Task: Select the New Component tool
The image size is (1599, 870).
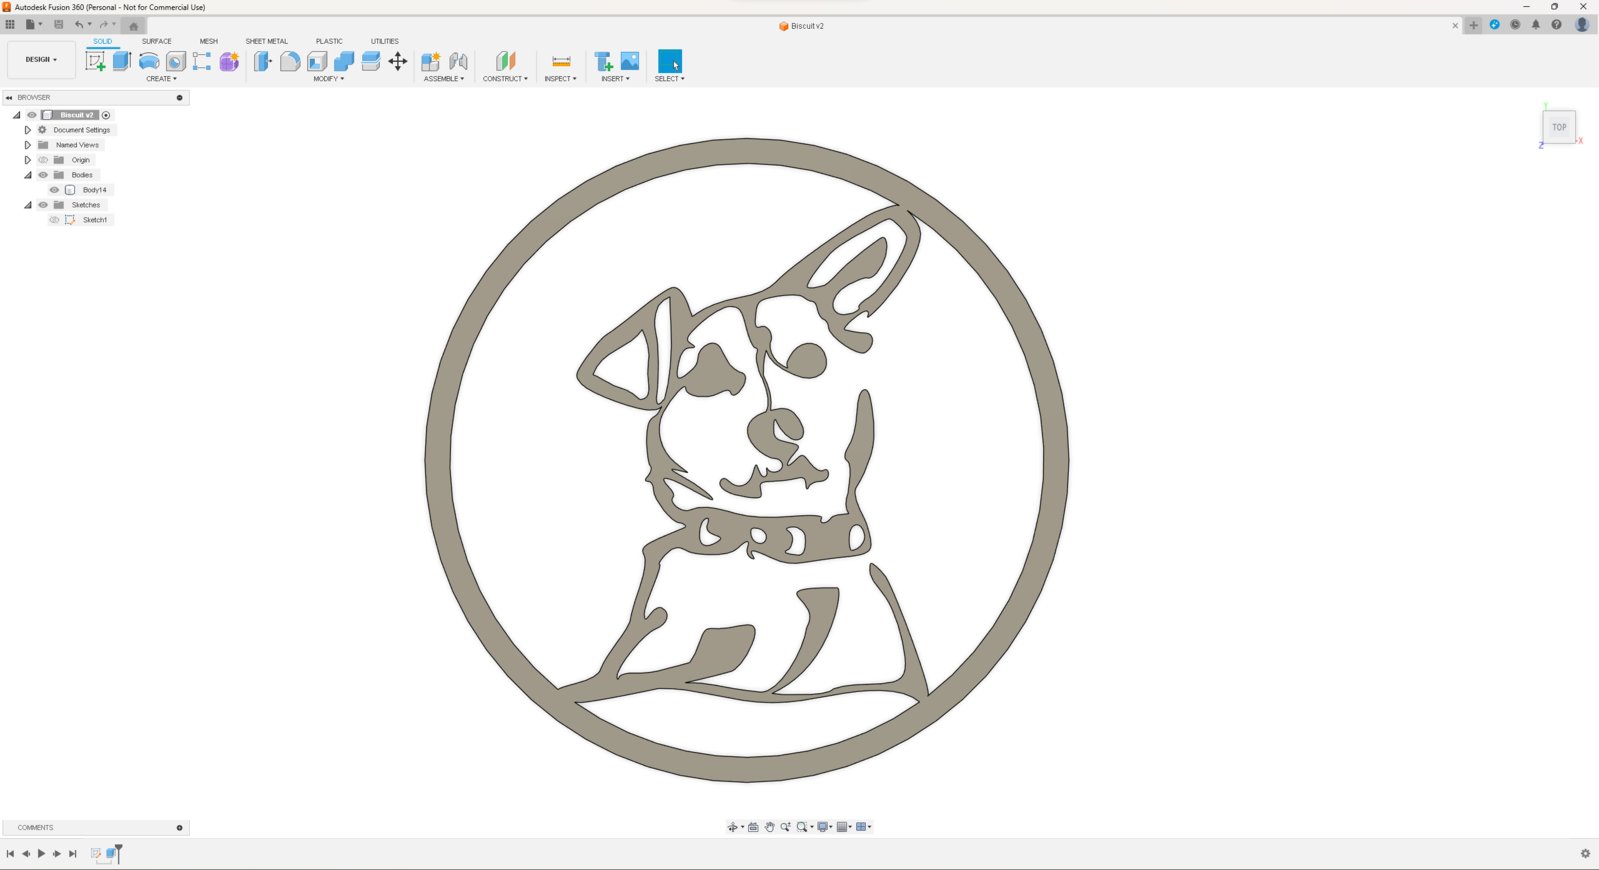Action: tap(431, 61)
